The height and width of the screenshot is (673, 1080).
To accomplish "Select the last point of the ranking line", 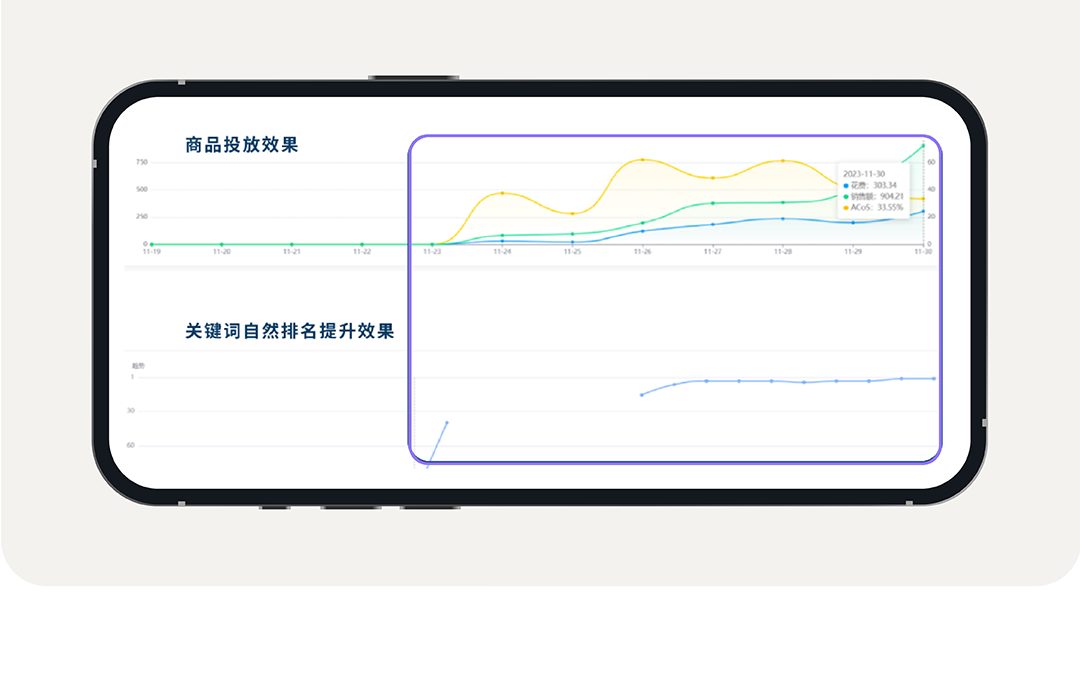I will tap(934, 378).
